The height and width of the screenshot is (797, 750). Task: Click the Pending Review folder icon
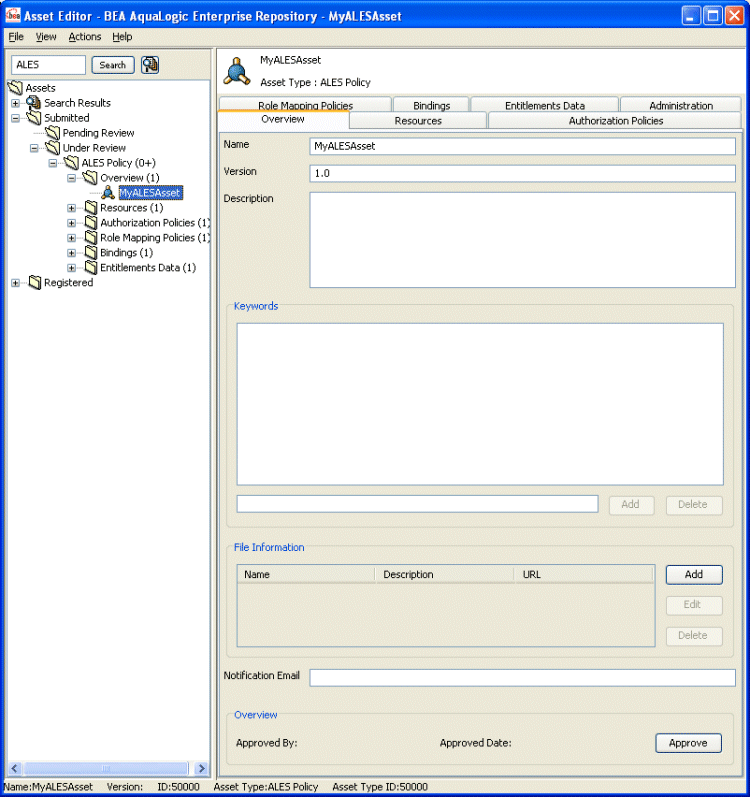(52, 133)
